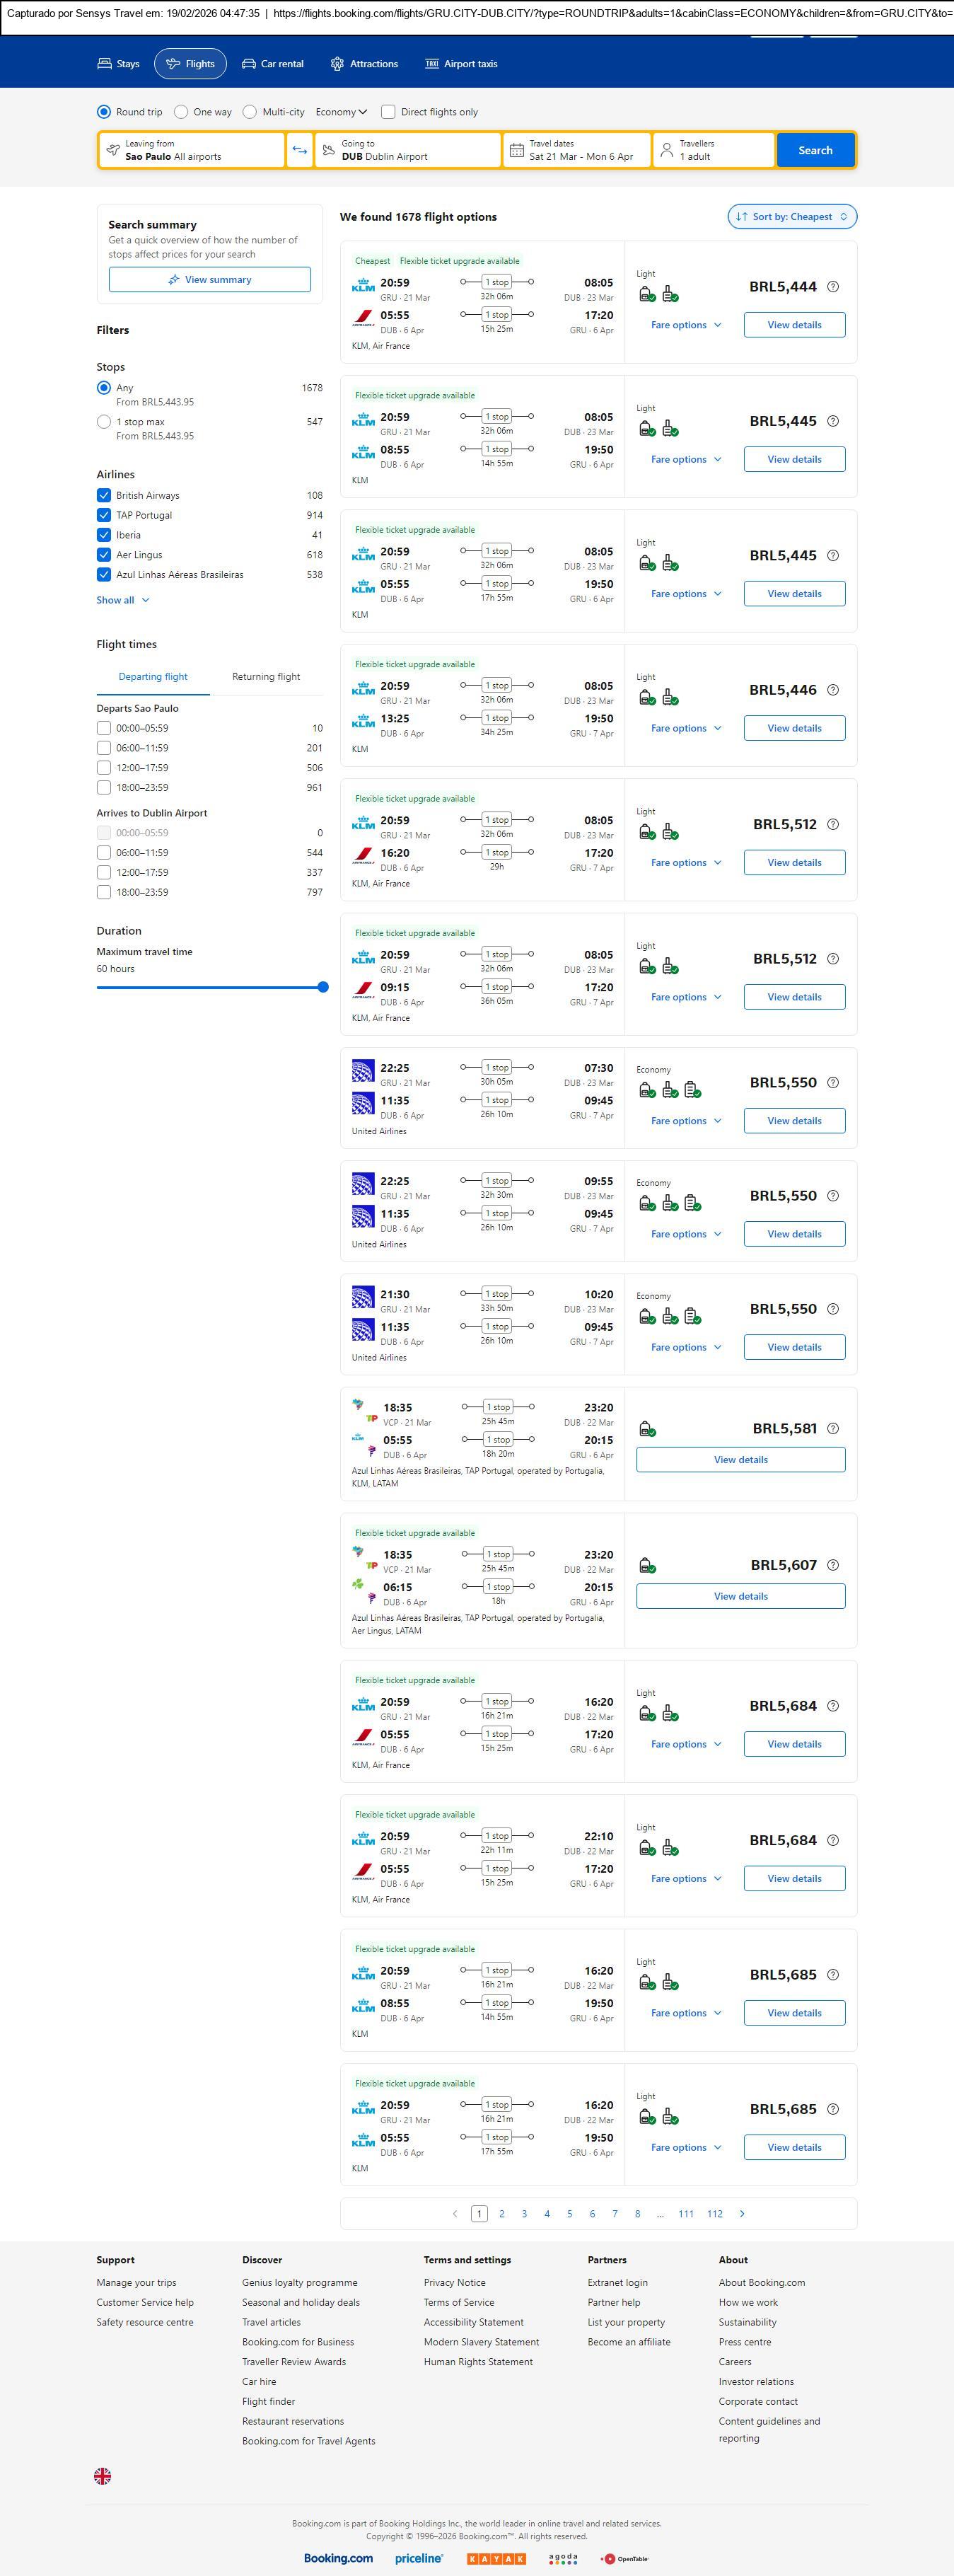
Task: Click the View summary button
Action: (x=210, y=280)
